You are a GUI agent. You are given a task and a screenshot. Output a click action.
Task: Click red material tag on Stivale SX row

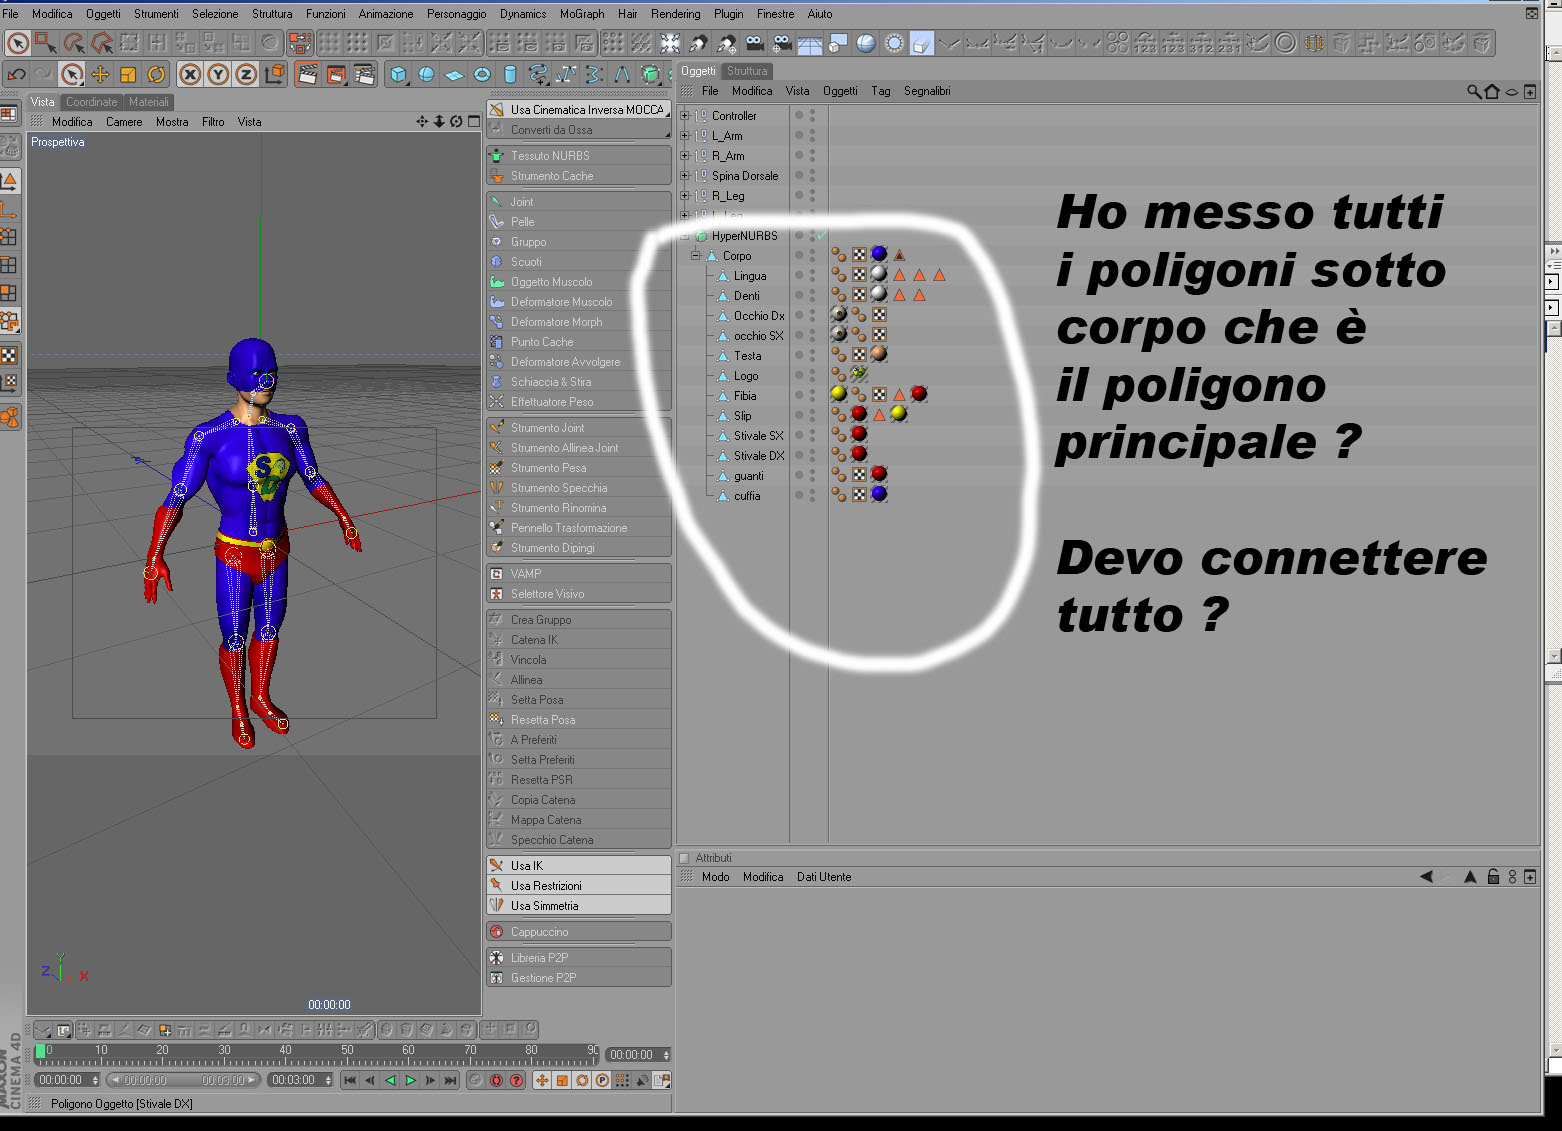click(x=859, y=434)
